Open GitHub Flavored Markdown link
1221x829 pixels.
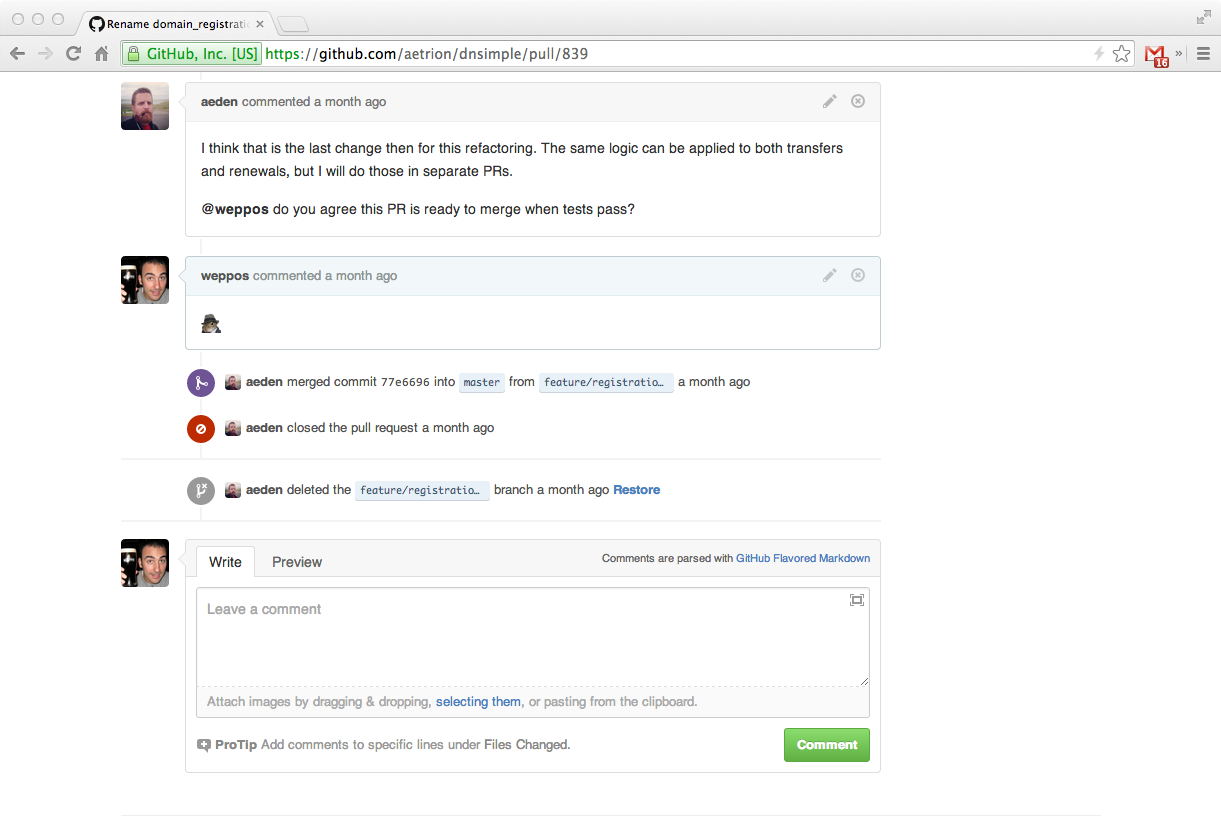pyautogui.click(x=803, y=558)
